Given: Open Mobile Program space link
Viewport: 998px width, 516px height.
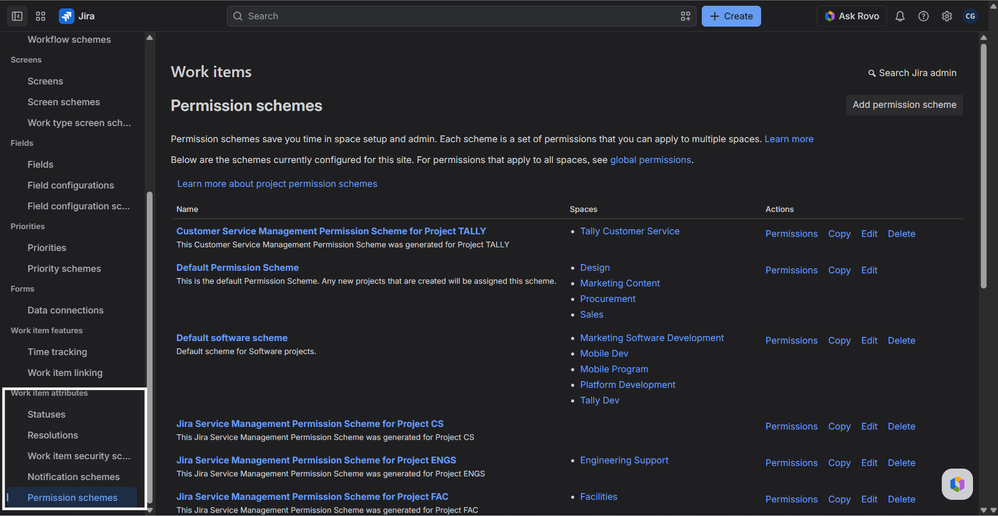Looking at the screenshot, I should (x=614, y=369).
